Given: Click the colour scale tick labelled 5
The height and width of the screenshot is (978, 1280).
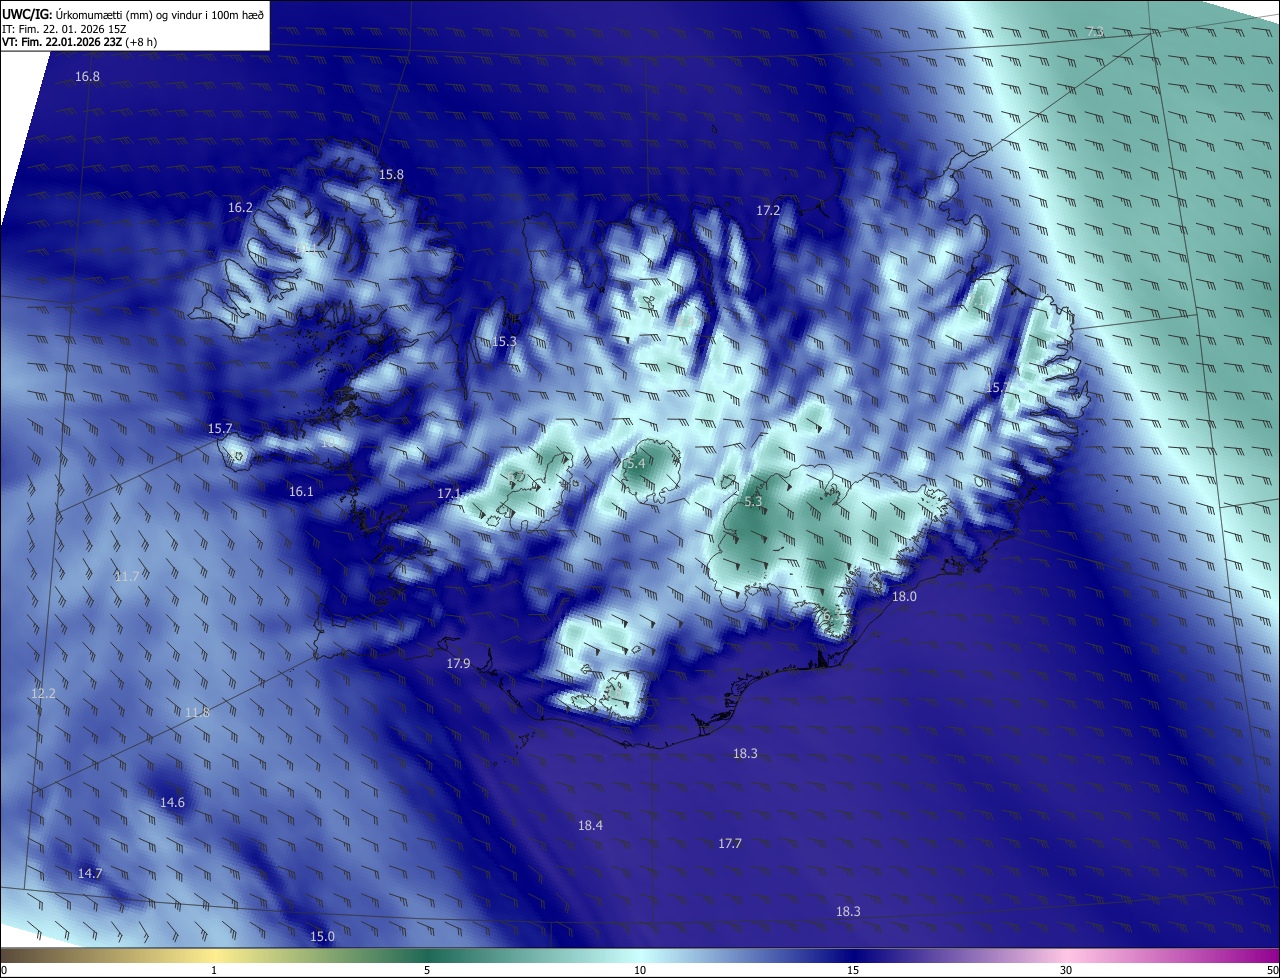Looking at the screenshot, I should [427, 971].
